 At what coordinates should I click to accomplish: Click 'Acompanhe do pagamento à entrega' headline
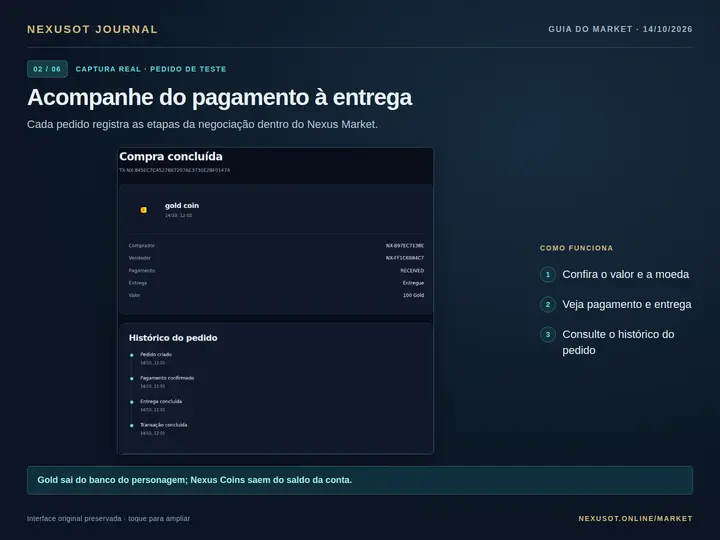coord(219,98)
